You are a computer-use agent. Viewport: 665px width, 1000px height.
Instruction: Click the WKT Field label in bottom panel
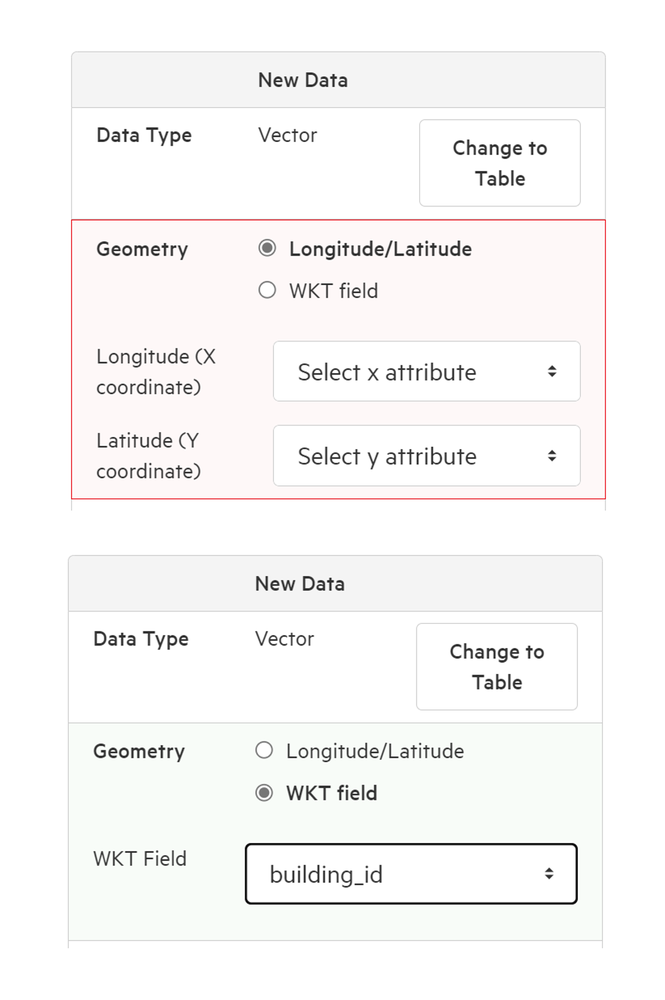click(x=140, y=858)
